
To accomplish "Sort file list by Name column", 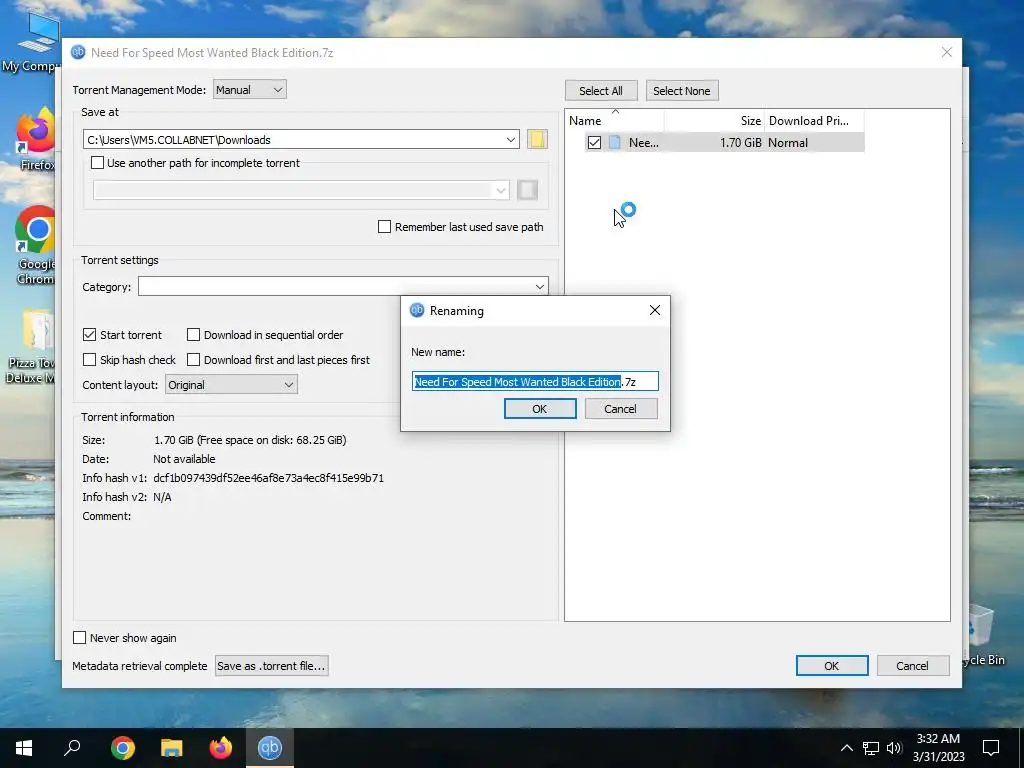I will [x=615, y=120].
